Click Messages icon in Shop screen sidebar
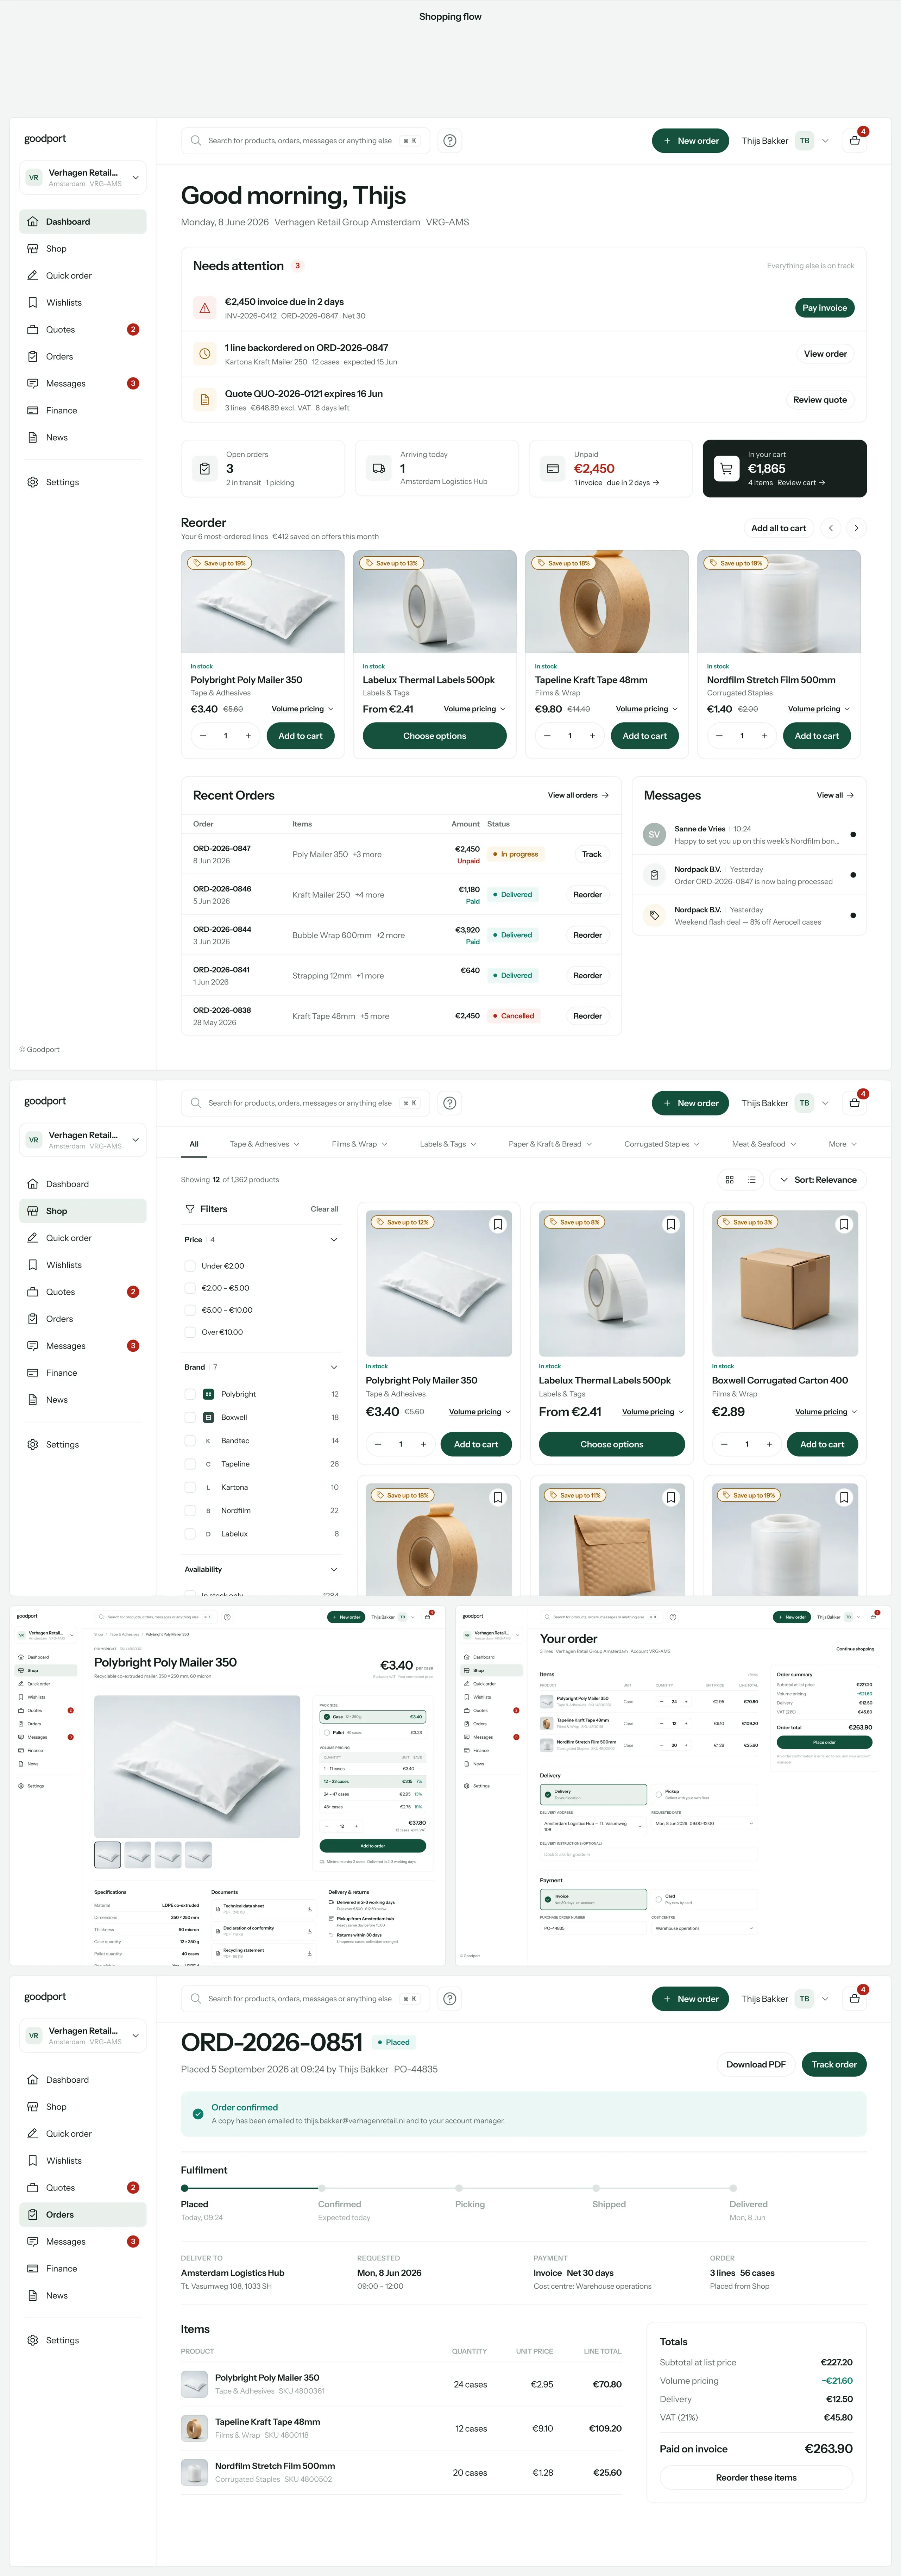The height and width of the screenshot is (2576, 901). [33, 1346]
